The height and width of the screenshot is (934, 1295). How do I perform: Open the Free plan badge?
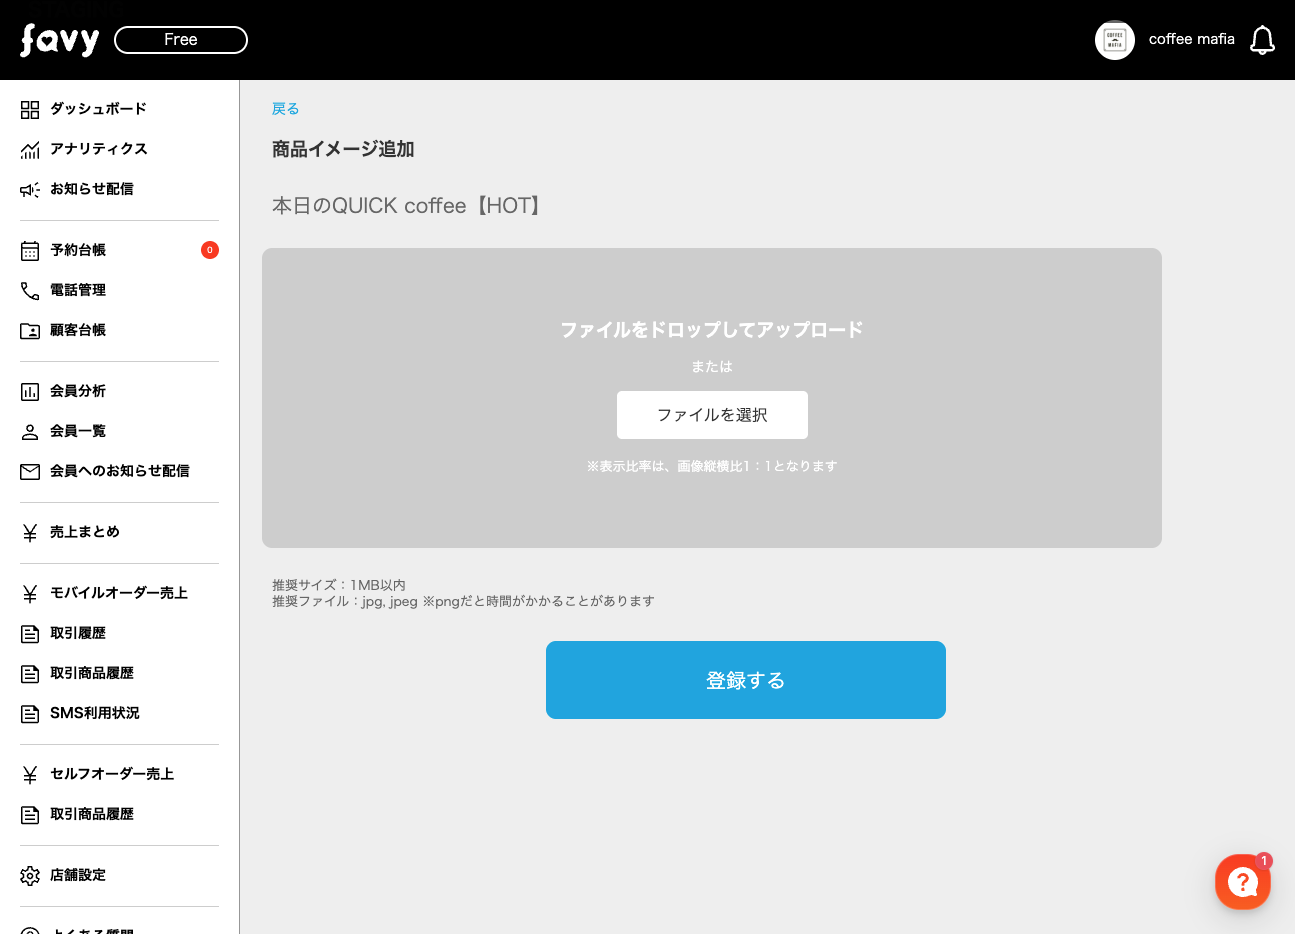(x=181, y=40)
